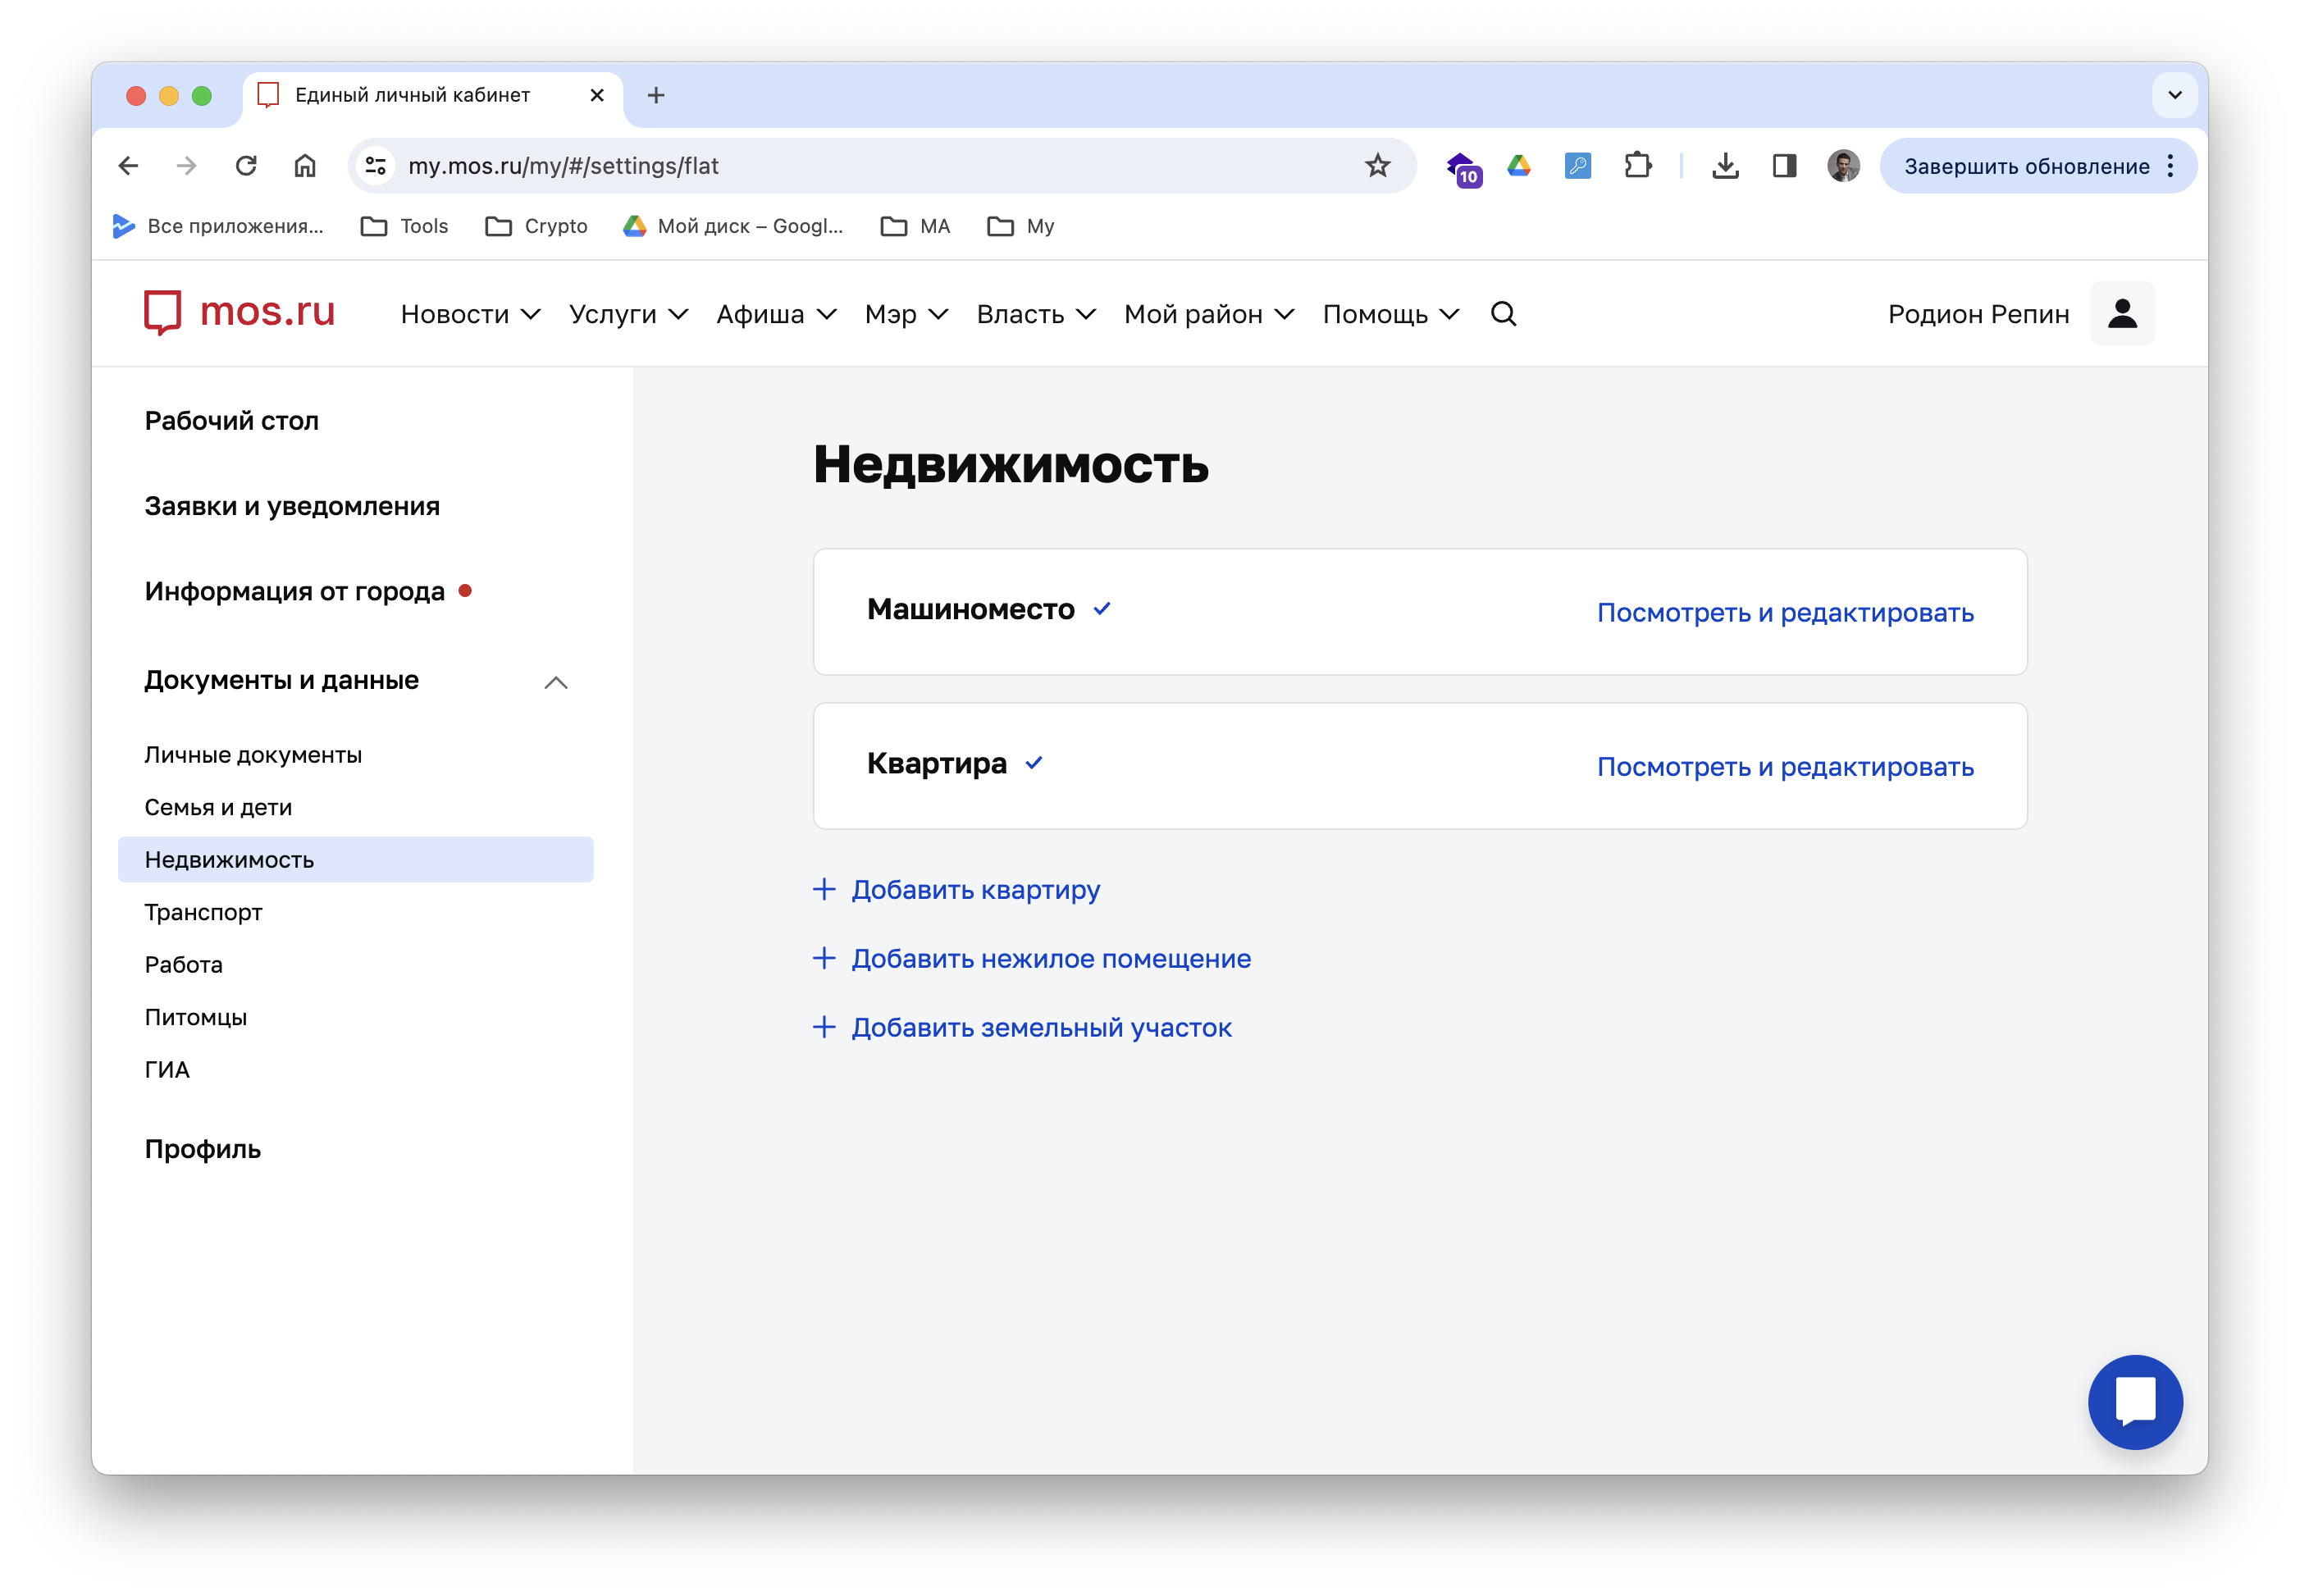Reload the page with refresh icon
Image resolution: width=2300 pixels, height=1596 pixels.
pyautogui.click(x=246, y=166)
